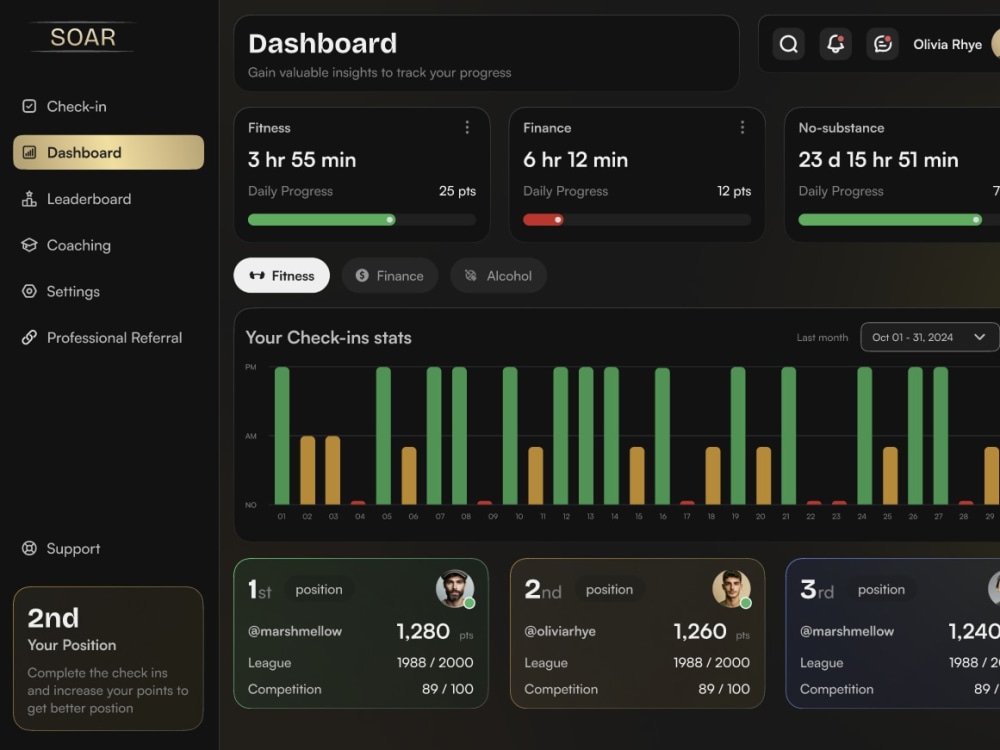Viewport: 1000px width, 750px height.
Task: Click the Dashboard chart icon in sidebar
Action: point(29,152)
